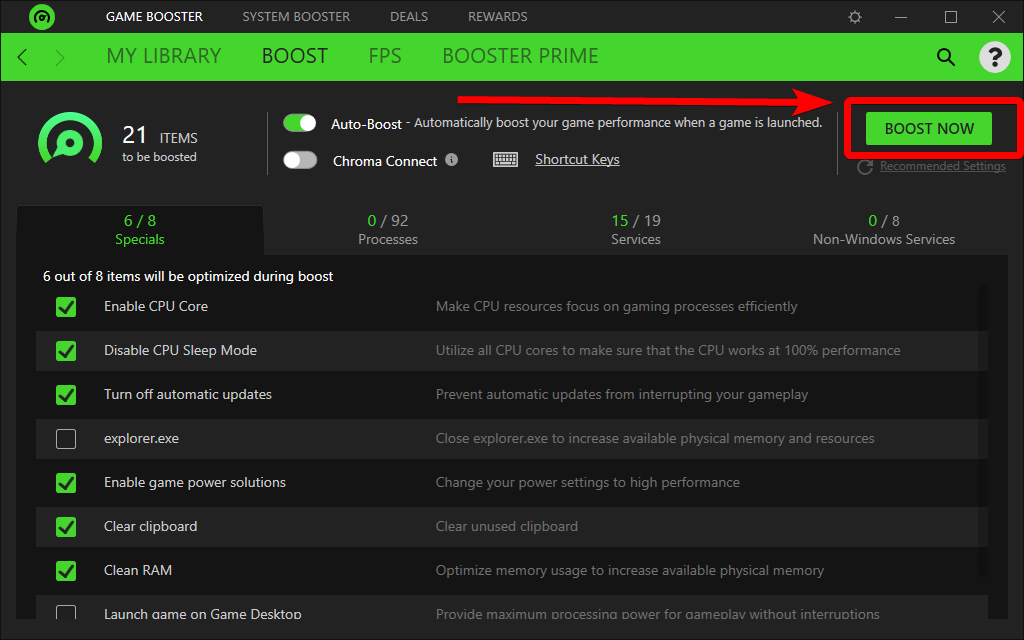Click 'Automatically boost your game performance' text

point(618,123)
